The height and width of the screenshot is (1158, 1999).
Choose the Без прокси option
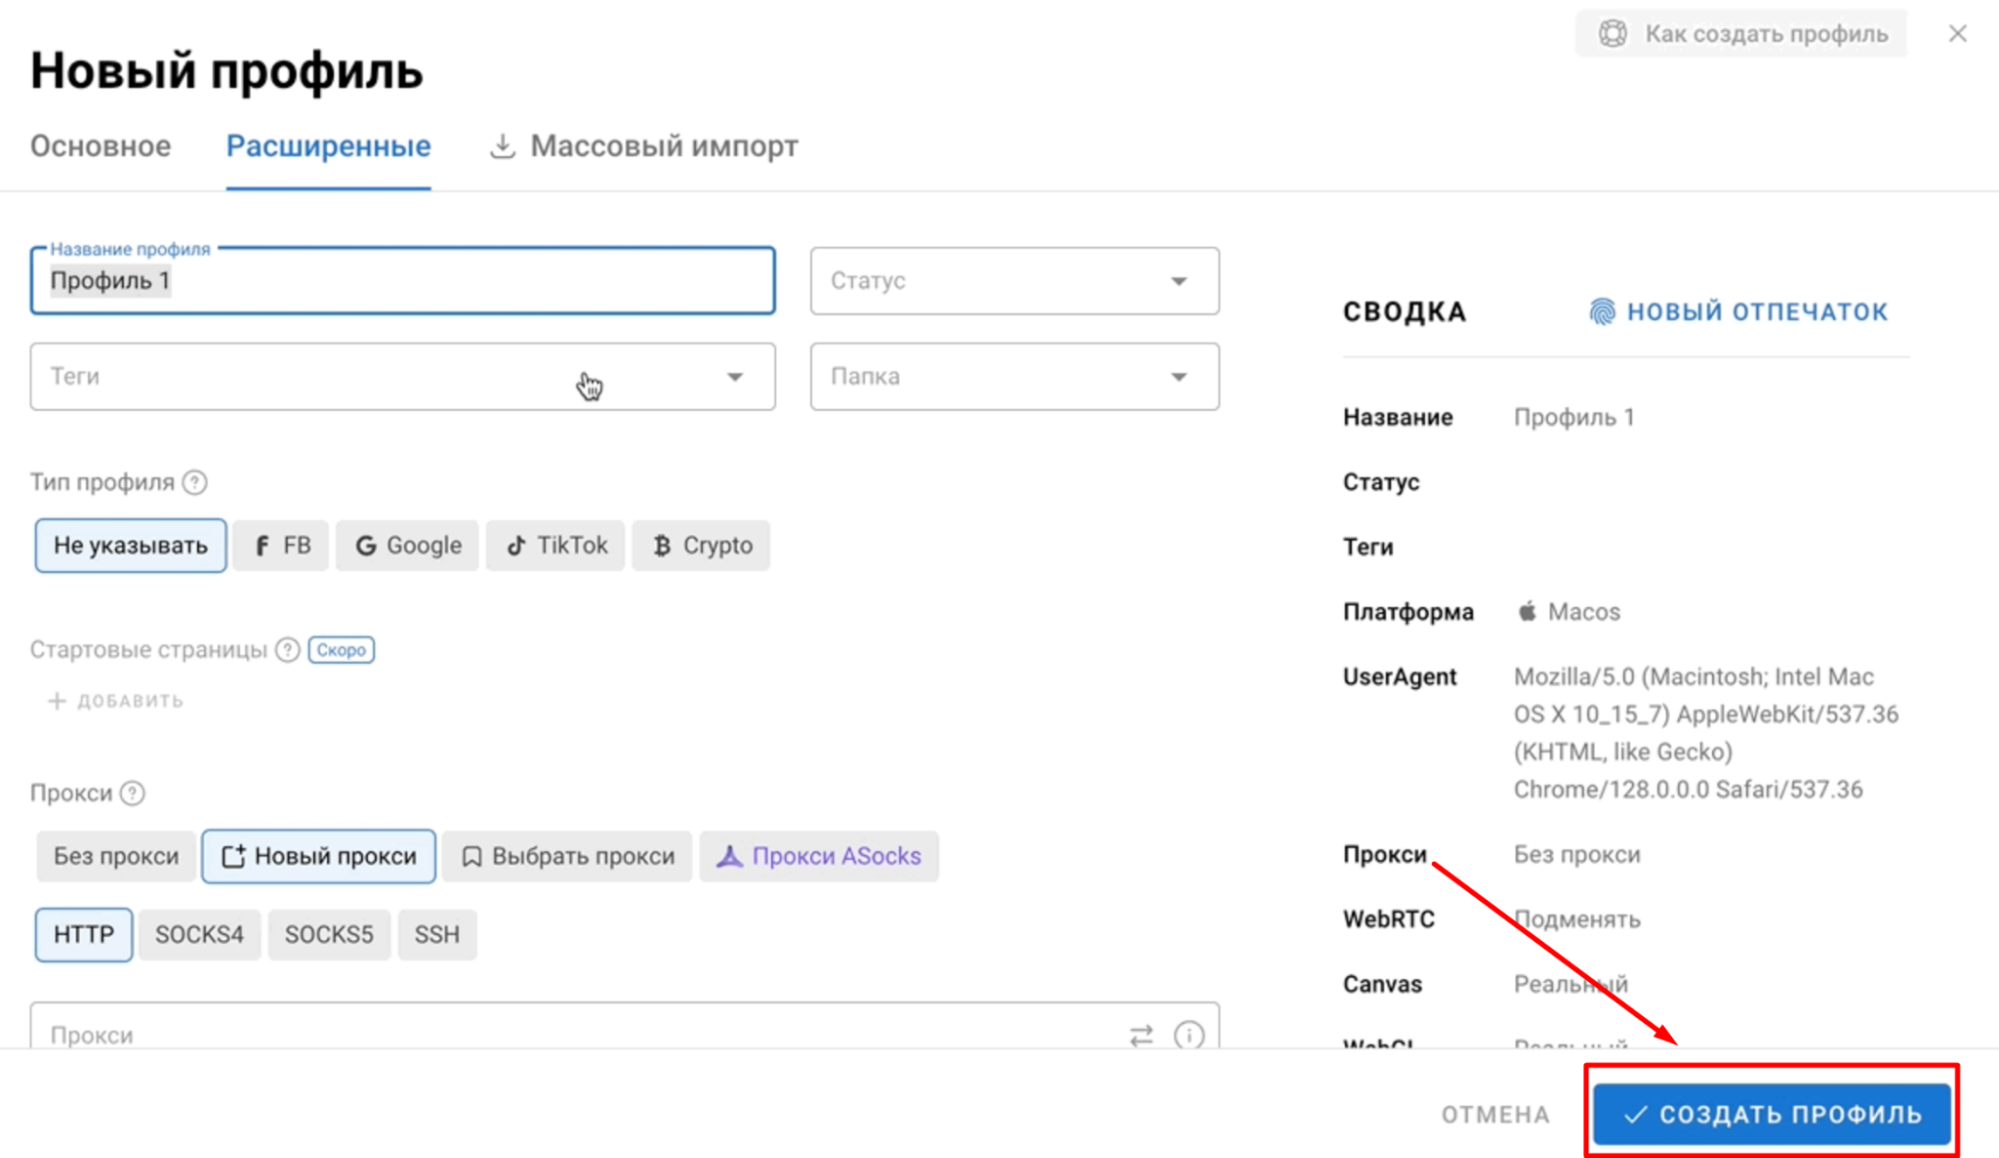pyautogui.click(x=116, y=856)
